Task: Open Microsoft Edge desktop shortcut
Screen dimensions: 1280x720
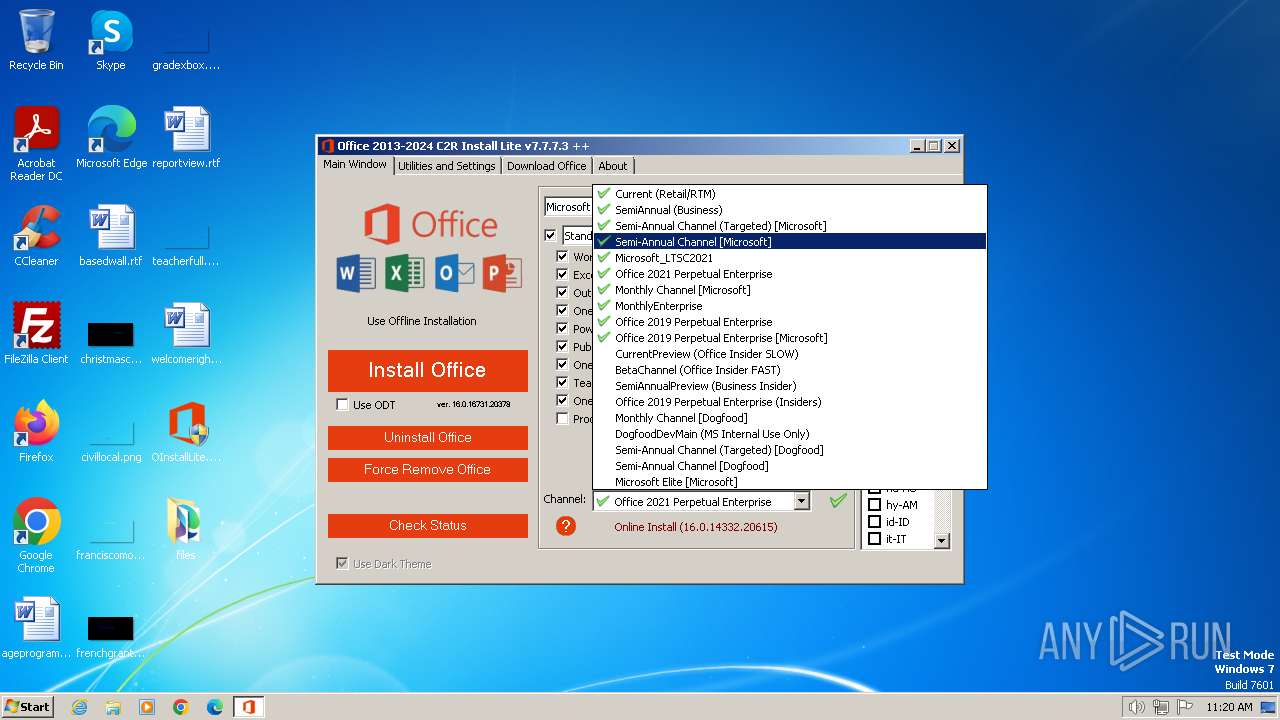Action: (111, 138)
